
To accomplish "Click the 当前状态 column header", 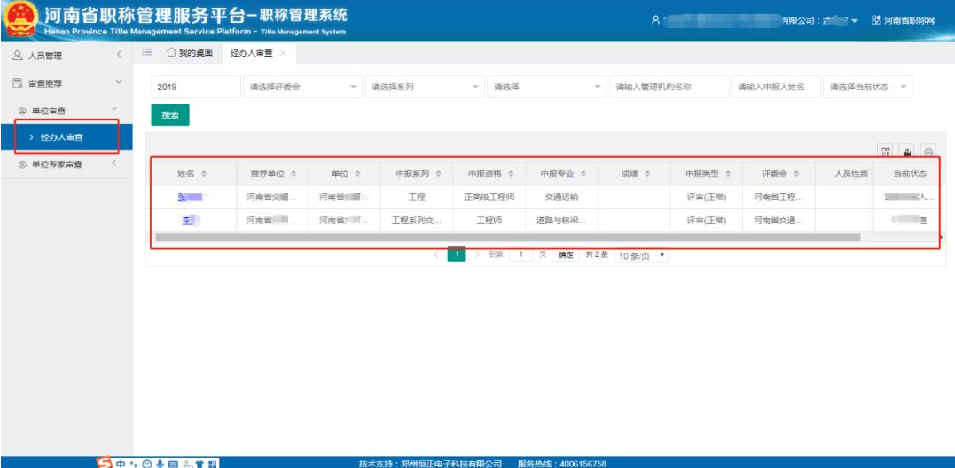I will [x=910, y=174].
